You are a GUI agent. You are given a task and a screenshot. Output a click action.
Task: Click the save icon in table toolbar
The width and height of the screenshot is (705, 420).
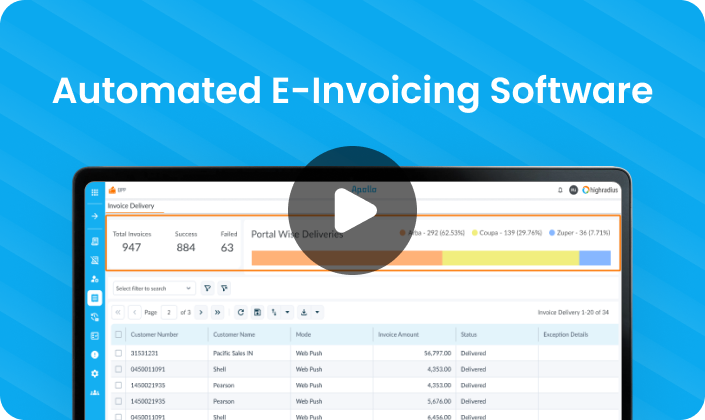[x=257, y=312]
